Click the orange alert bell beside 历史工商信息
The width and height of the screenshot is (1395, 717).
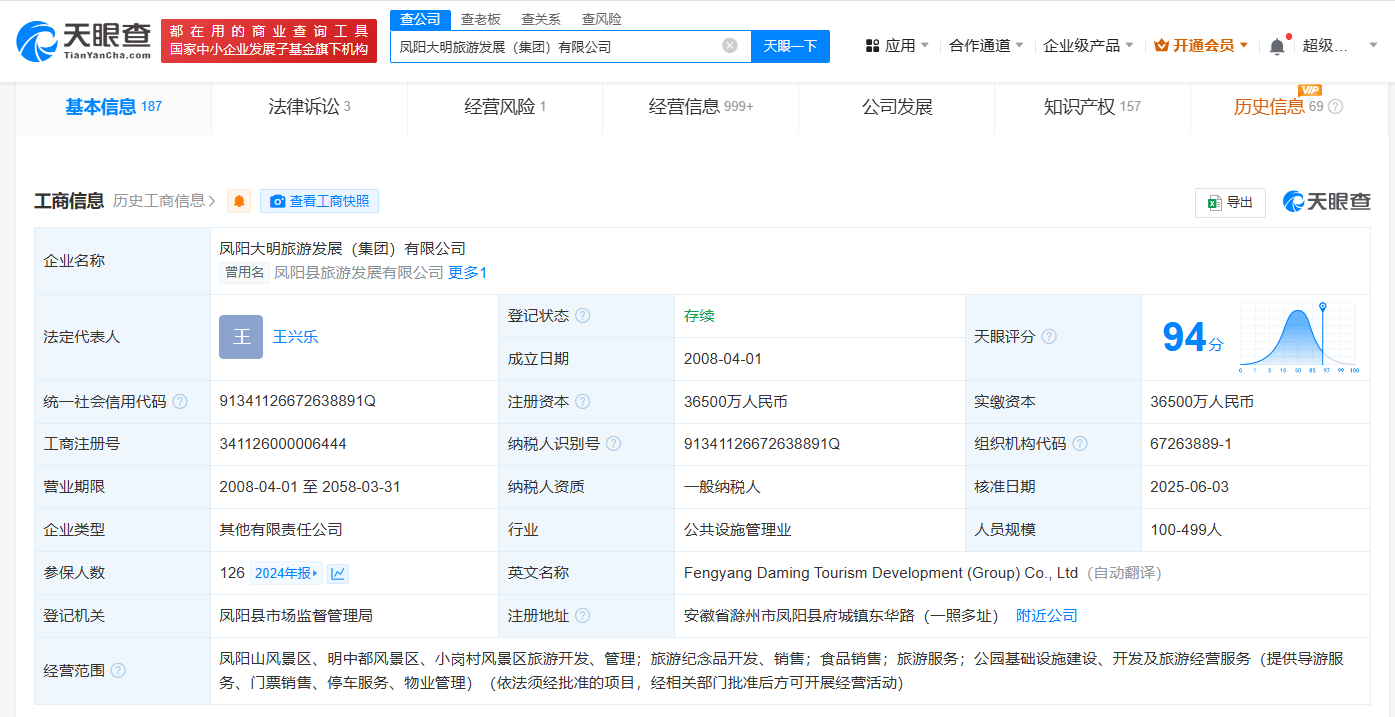click(x=239, y=201)
